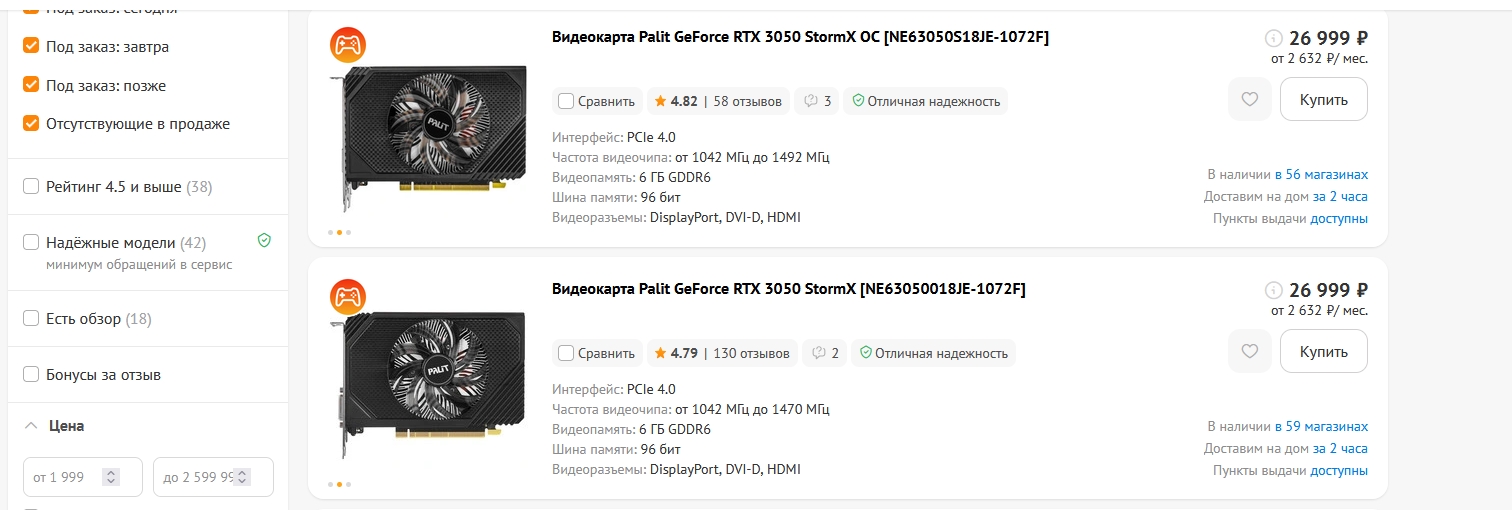The height and width of the screenshot is (510, 1512).
Task: Open the comments bubble showing 2
Action: pyautogui.click(x=824, y=353)
